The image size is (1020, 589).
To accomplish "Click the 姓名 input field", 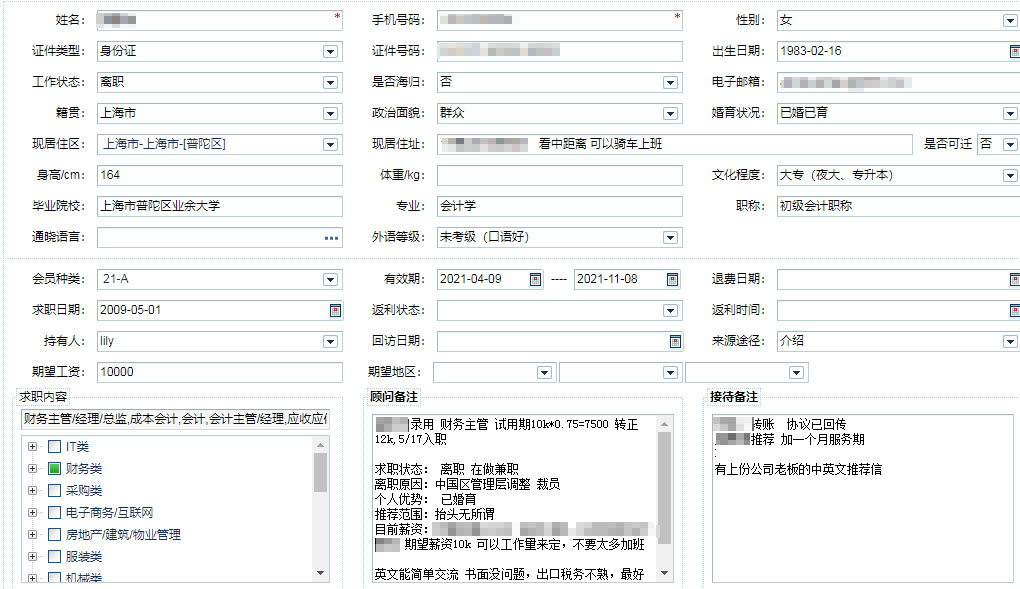I will [220, 20].
